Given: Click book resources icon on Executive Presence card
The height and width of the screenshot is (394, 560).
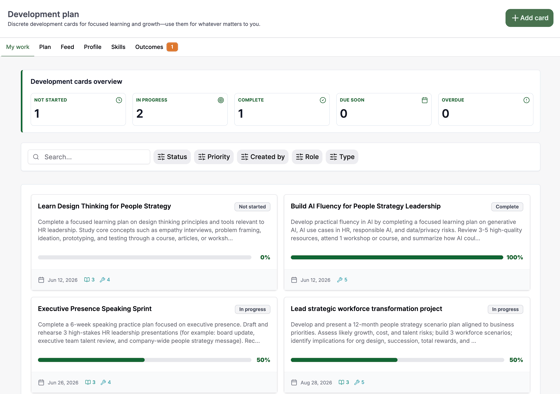Looking at the screenshot, I should pyautogui.click(x=88, y=382).
